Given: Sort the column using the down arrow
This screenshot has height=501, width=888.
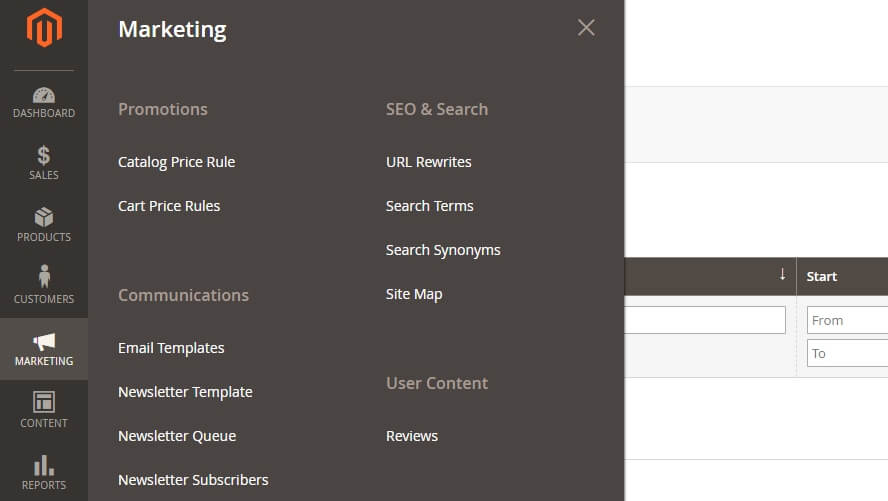Looking at the screenshot, I should click(782, 274).
